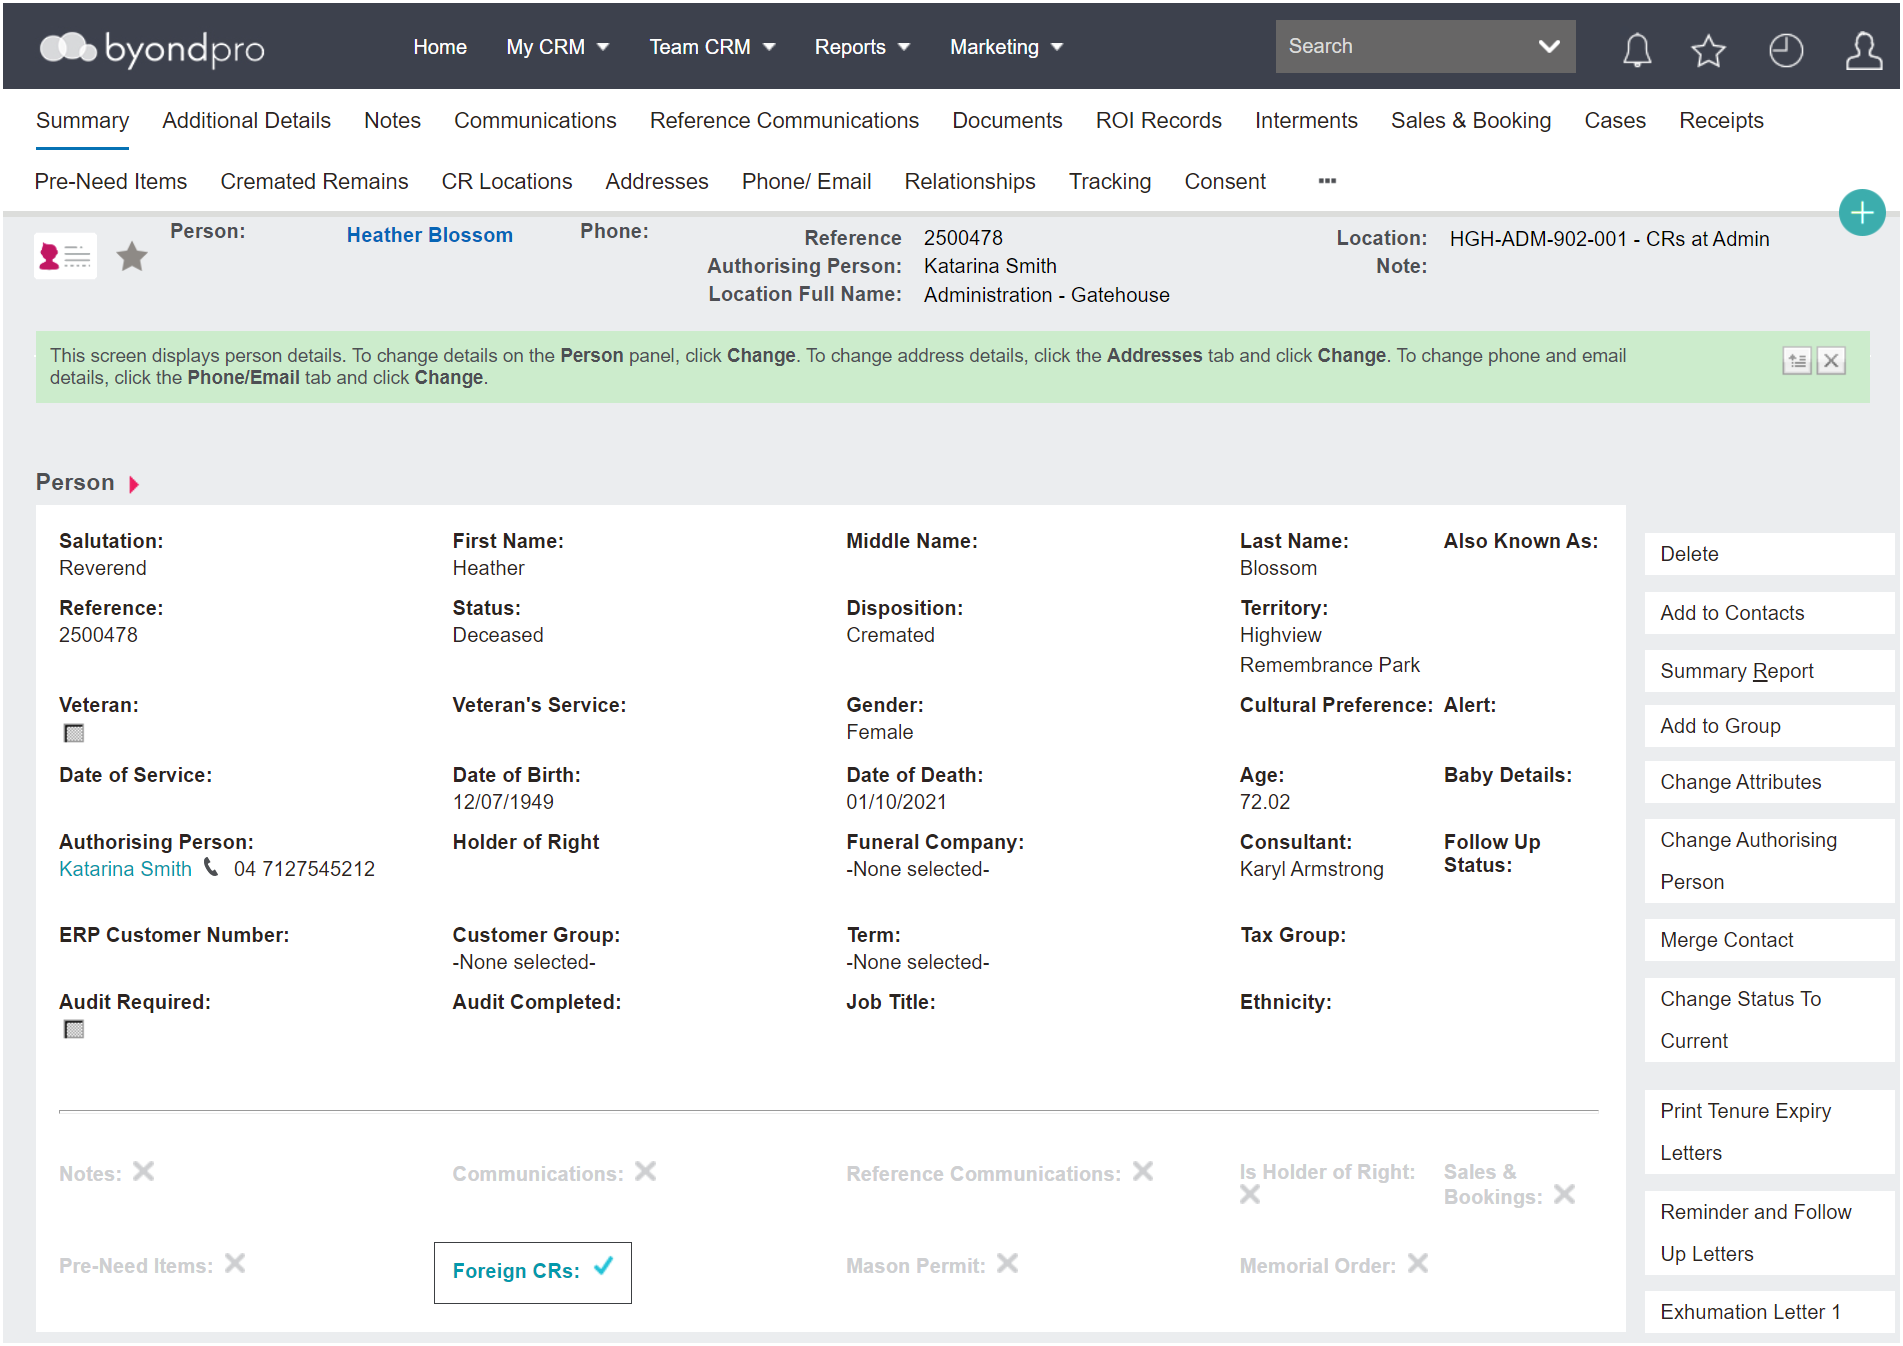Click Change Attributes button
Screen dimensions: 1903x1346
pyautogui.click(x=1769, y=782)
